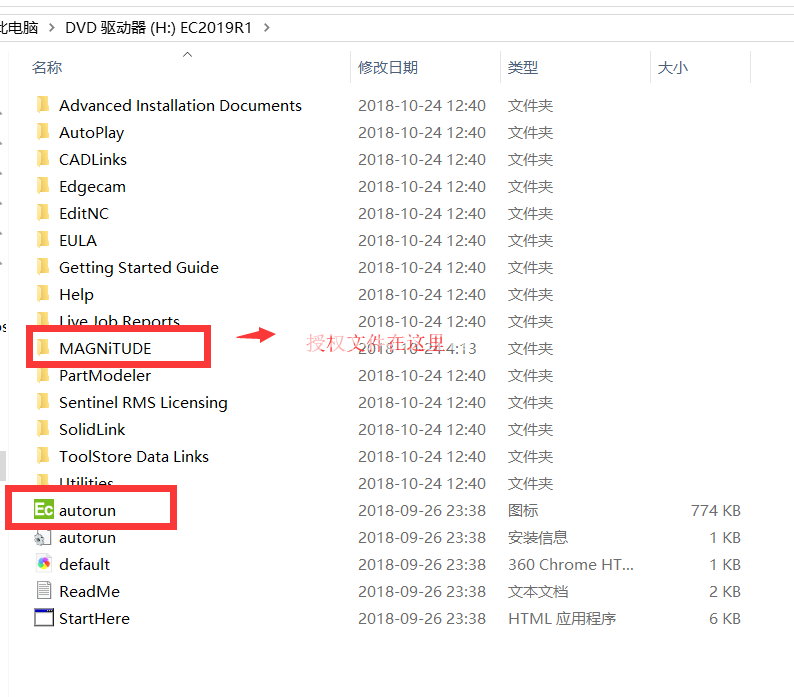
Task: Click the '文本文档' type cell
Action: pyautogui.click(x=538, y=592)
